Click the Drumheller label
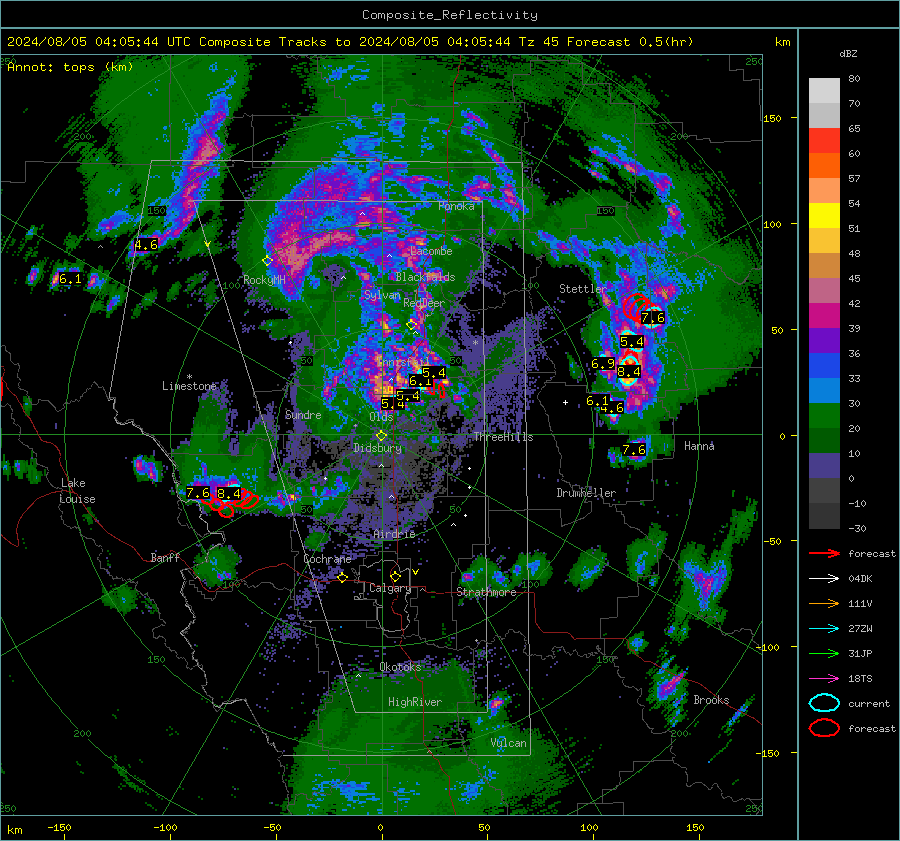This screenshot has height=841, width=900. pyautogui.click(x=586, y=493)
